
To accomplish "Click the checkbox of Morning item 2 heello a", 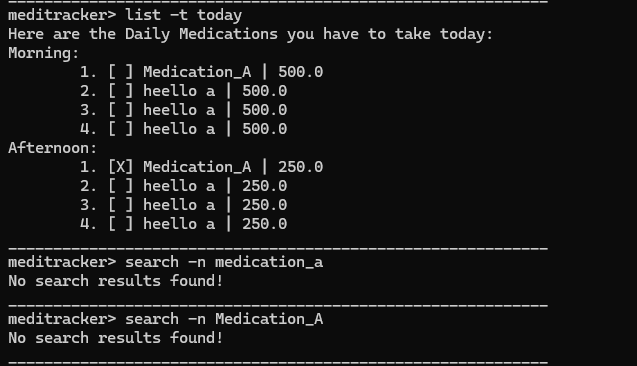I will click(121, 91).
